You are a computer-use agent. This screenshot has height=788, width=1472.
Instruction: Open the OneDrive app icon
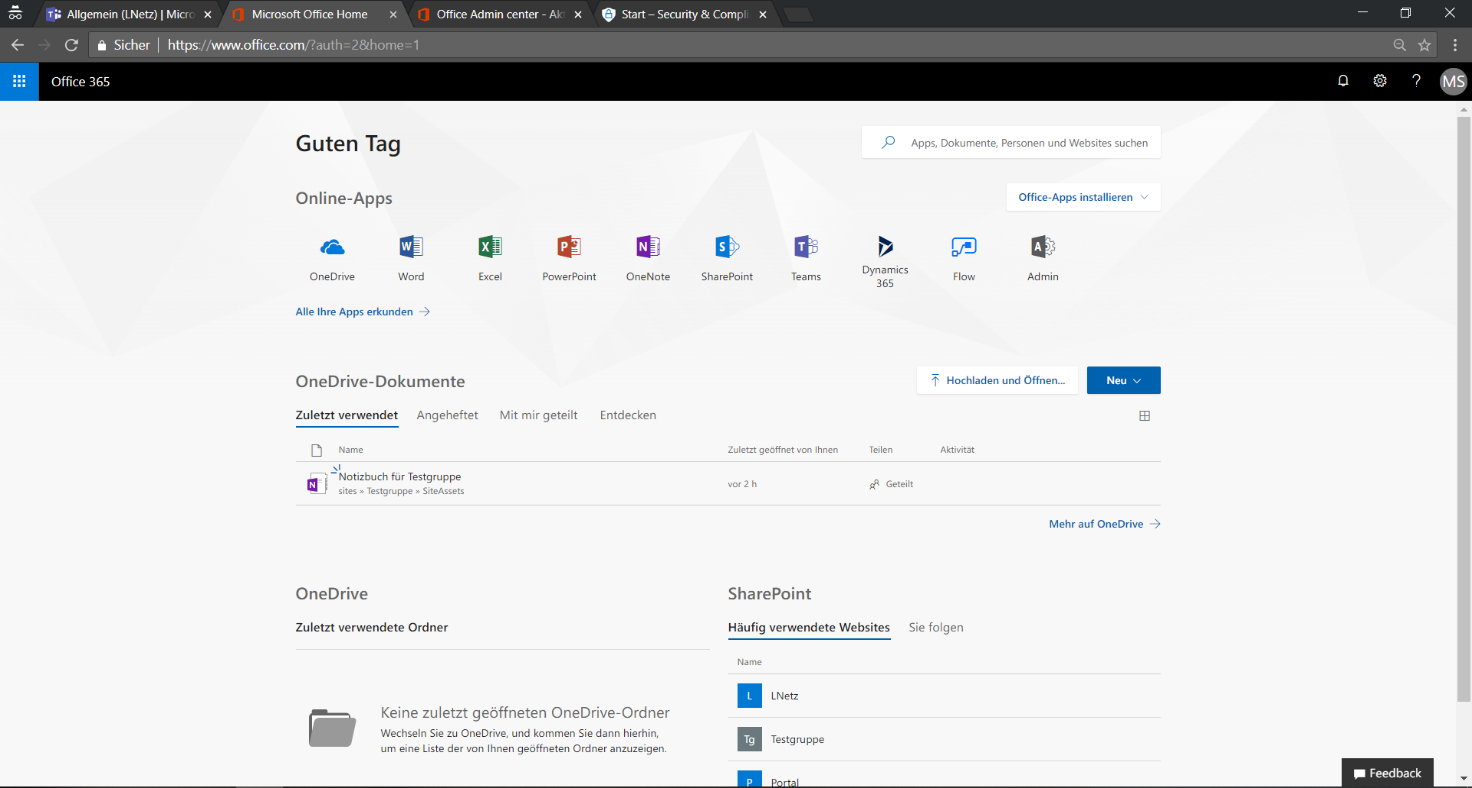click(x=332, y=247)
